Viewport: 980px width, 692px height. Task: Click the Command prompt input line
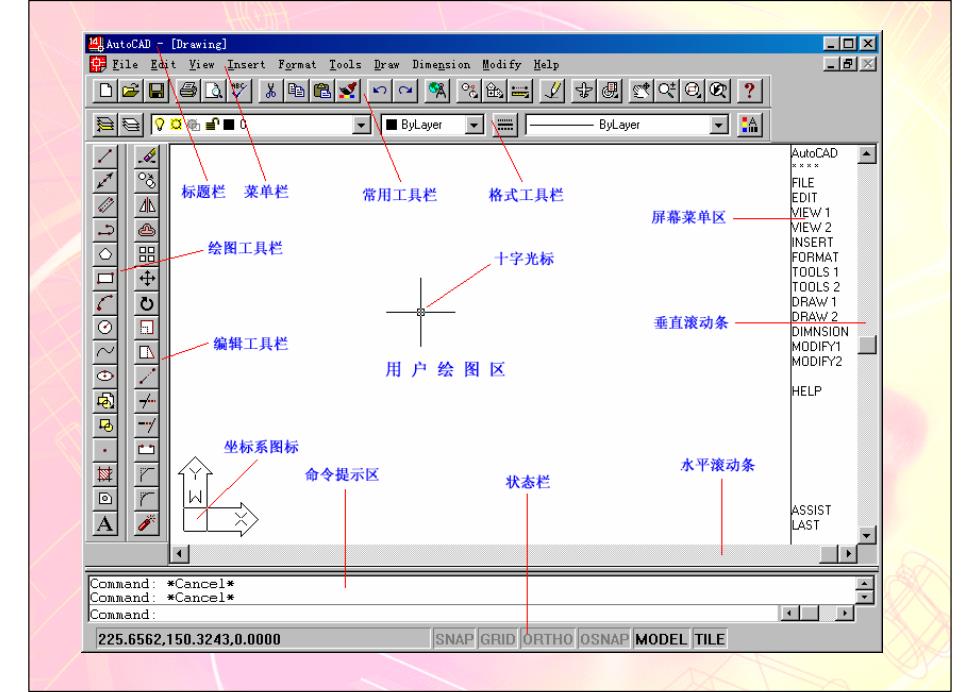pos(434,614)
